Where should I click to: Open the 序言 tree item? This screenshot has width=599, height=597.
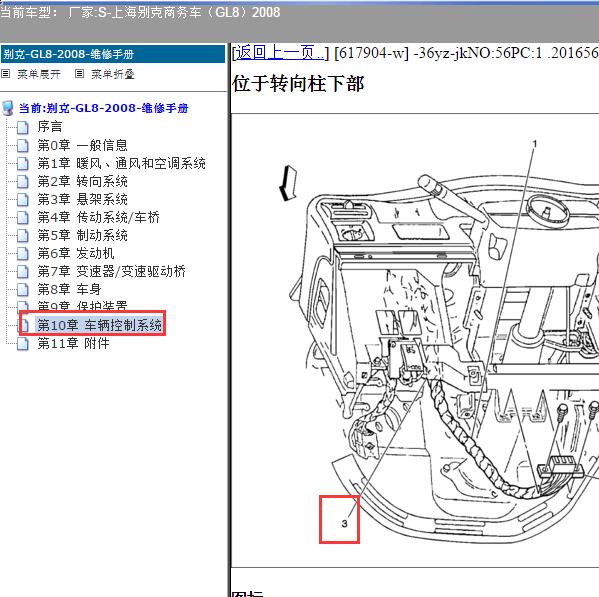pyautogui.click(x=50, y=127)
